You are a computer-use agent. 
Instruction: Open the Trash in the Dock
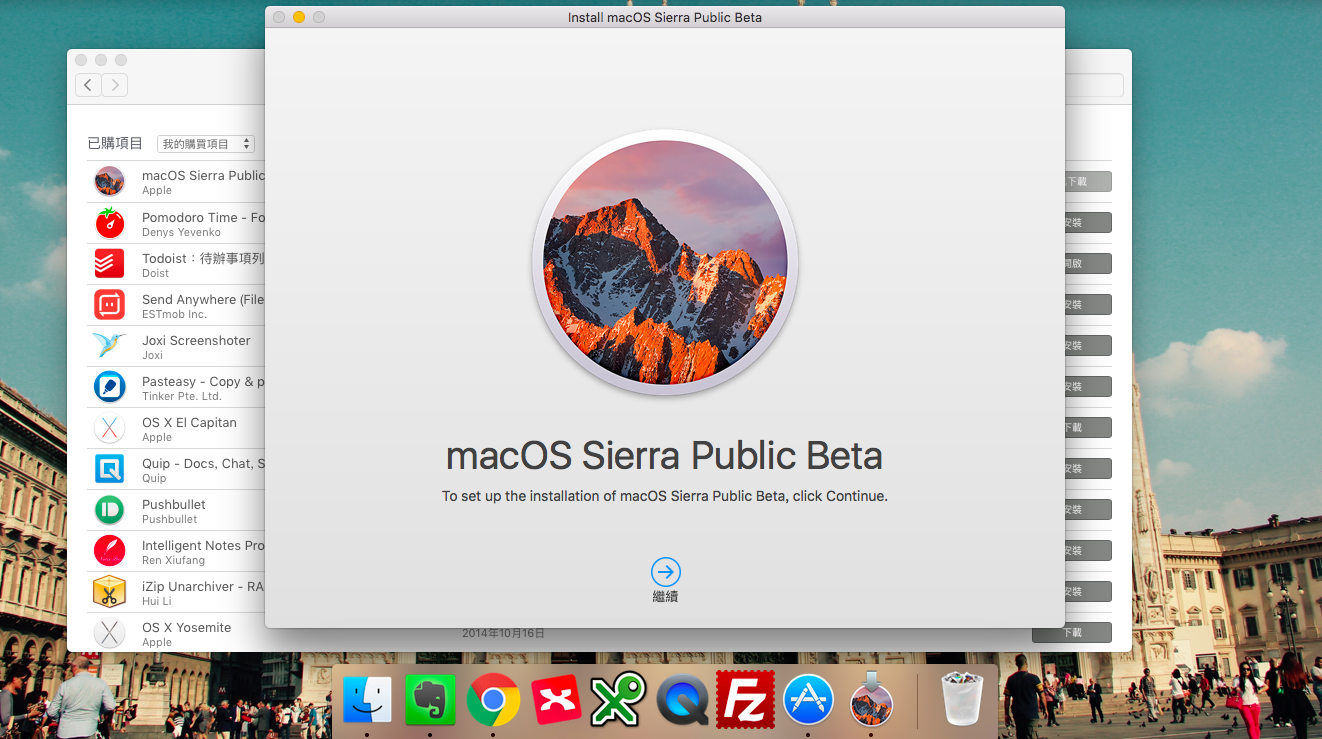coord(963,699)
